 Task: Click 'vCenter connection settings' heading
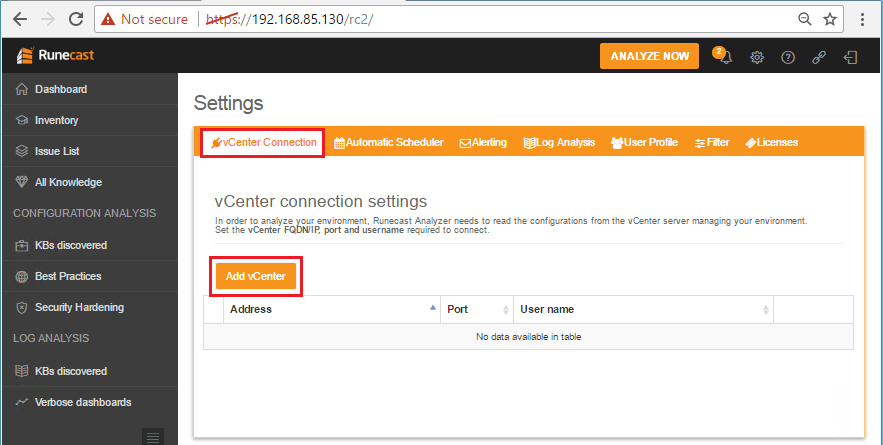(x=321, y=201)
